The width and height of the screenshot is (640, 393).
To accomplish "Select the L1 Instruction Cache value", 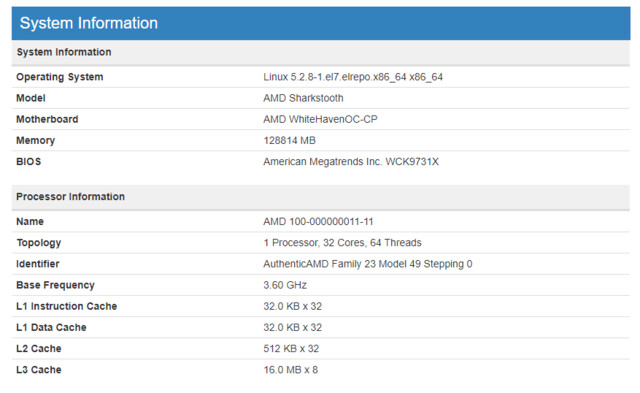I will (x=293, y=306).
